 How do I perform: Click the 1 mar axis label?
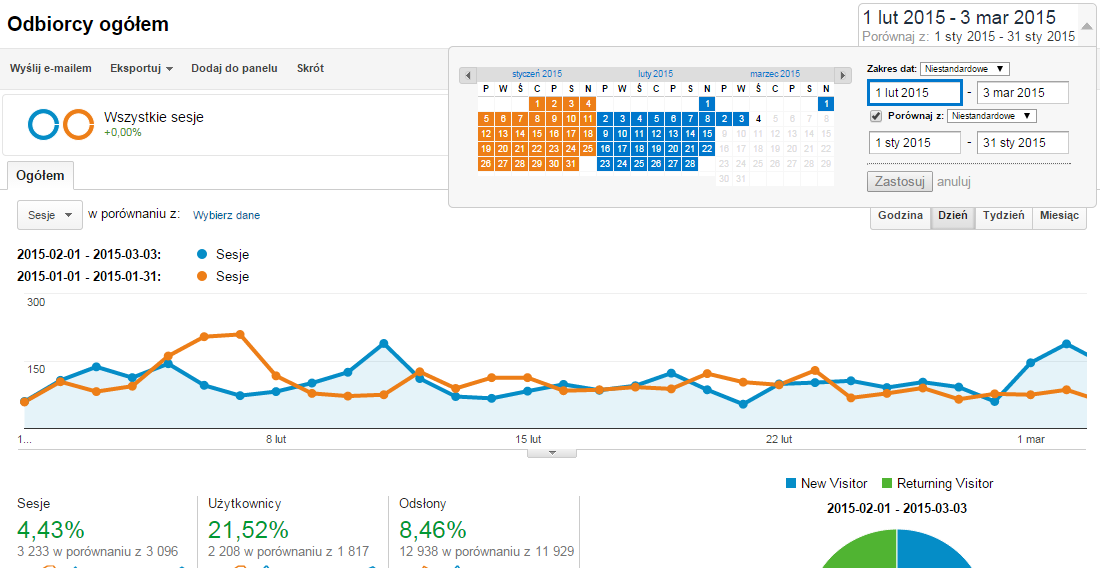(x=1031, y=439)
